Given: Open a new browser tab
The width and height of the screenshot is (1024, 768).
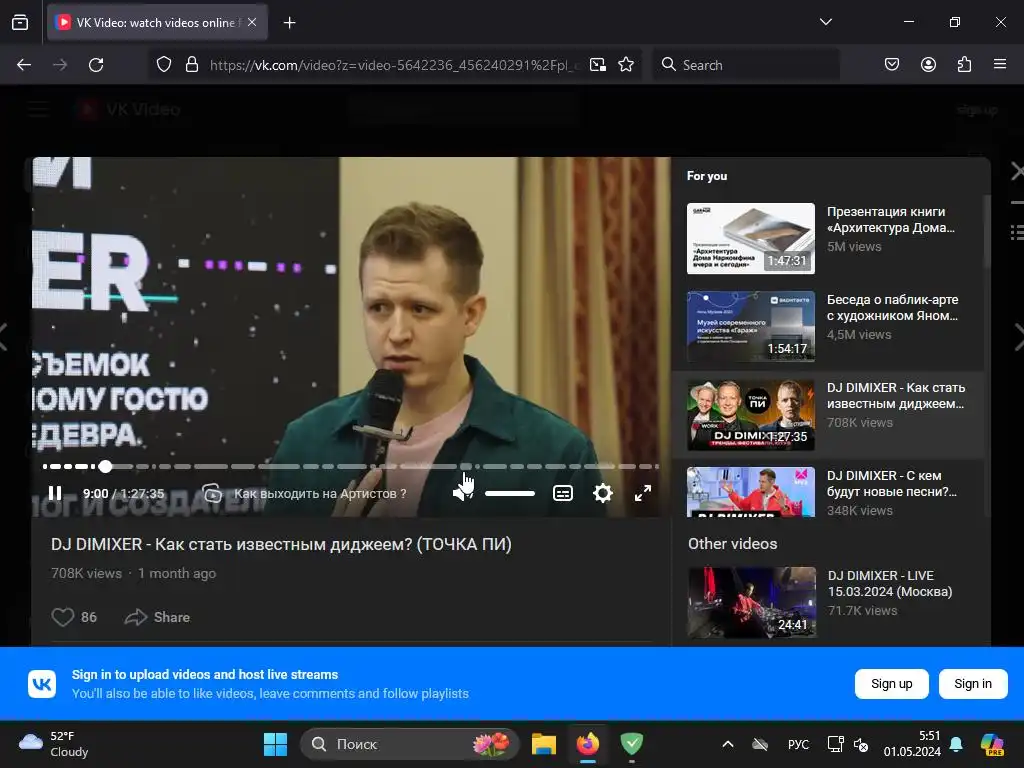Looking at the screenshot, I should point(289,23).
